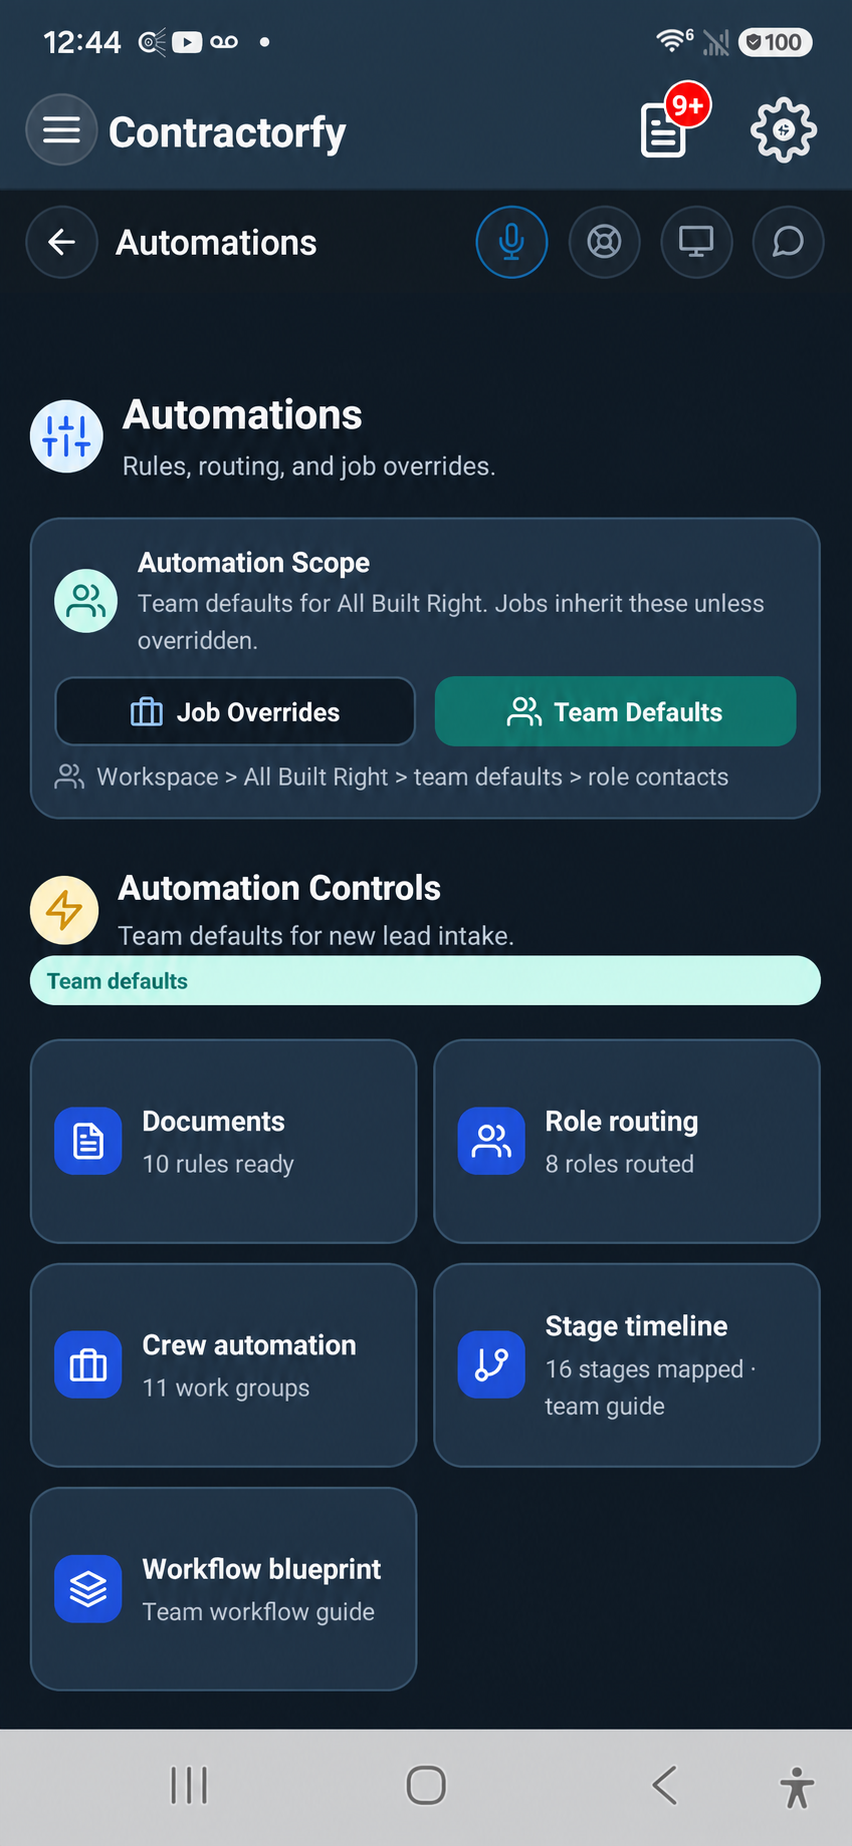
Task: Tap the sliders icon next to Automations heading
Action: [x=67, y=437]
